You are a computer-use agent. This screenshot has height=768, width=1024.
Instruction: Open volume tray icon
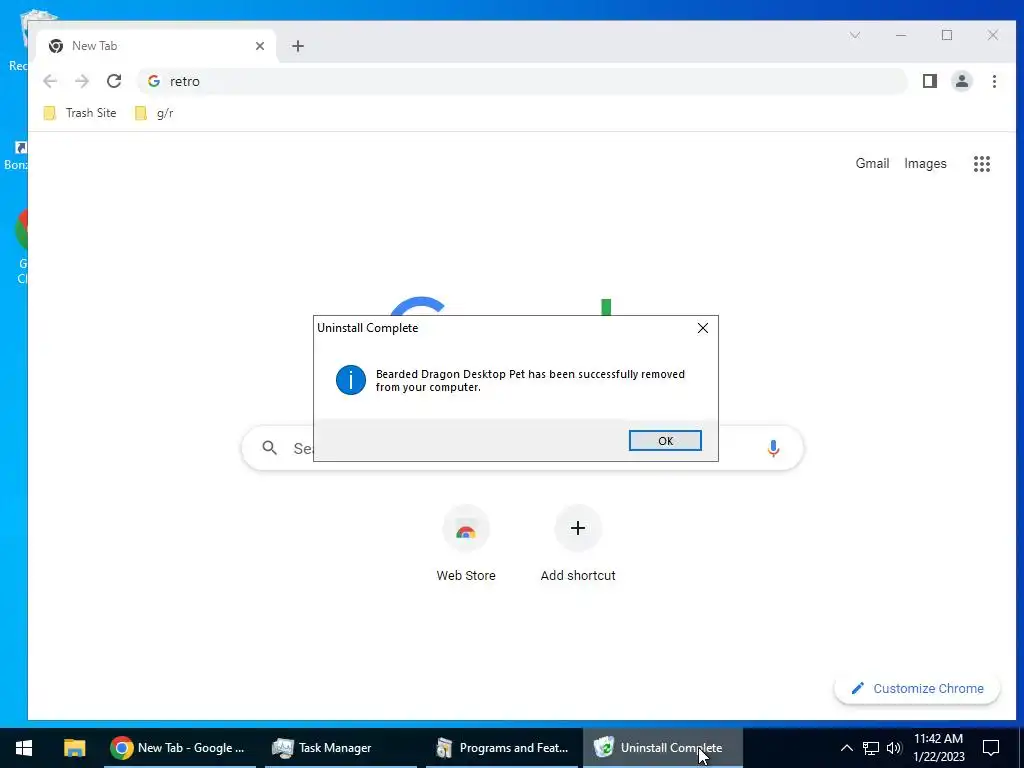(894, 748)
